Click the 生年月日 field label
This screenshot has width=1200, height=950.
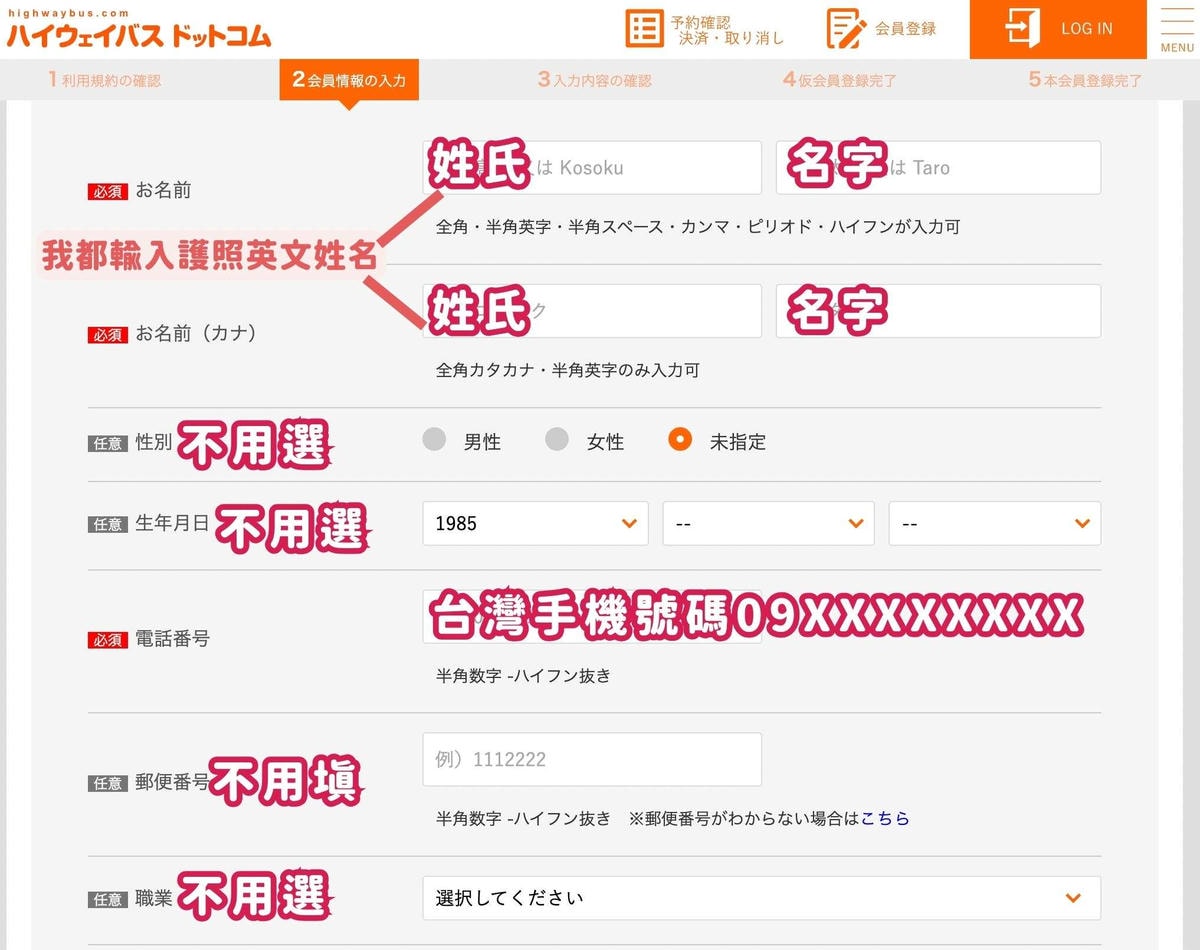tap(172, 522)
